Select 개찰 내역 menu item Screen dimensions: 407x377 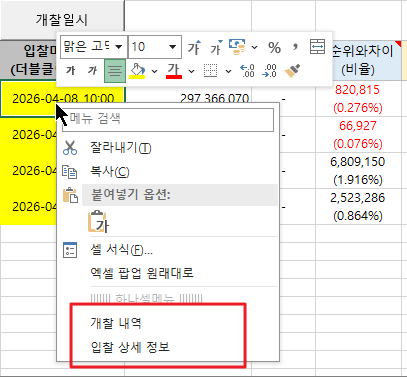(167, 323)
